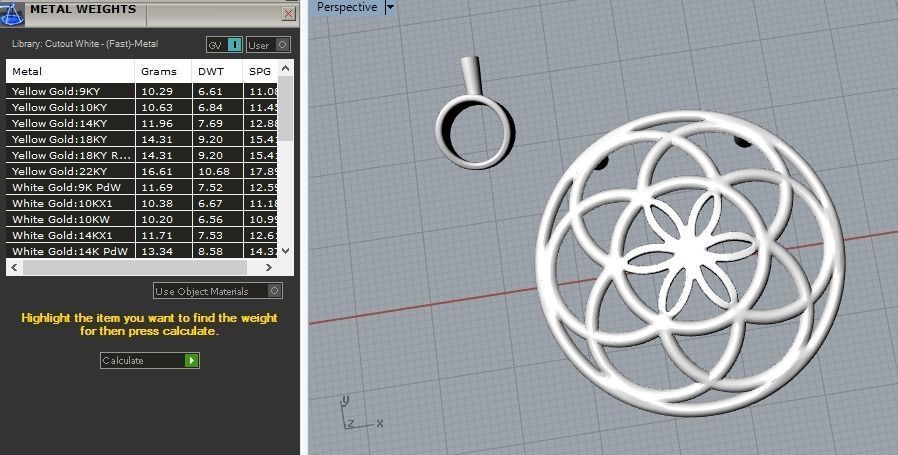Click the XYZ axis indicator in viewport

click(360, 413)
